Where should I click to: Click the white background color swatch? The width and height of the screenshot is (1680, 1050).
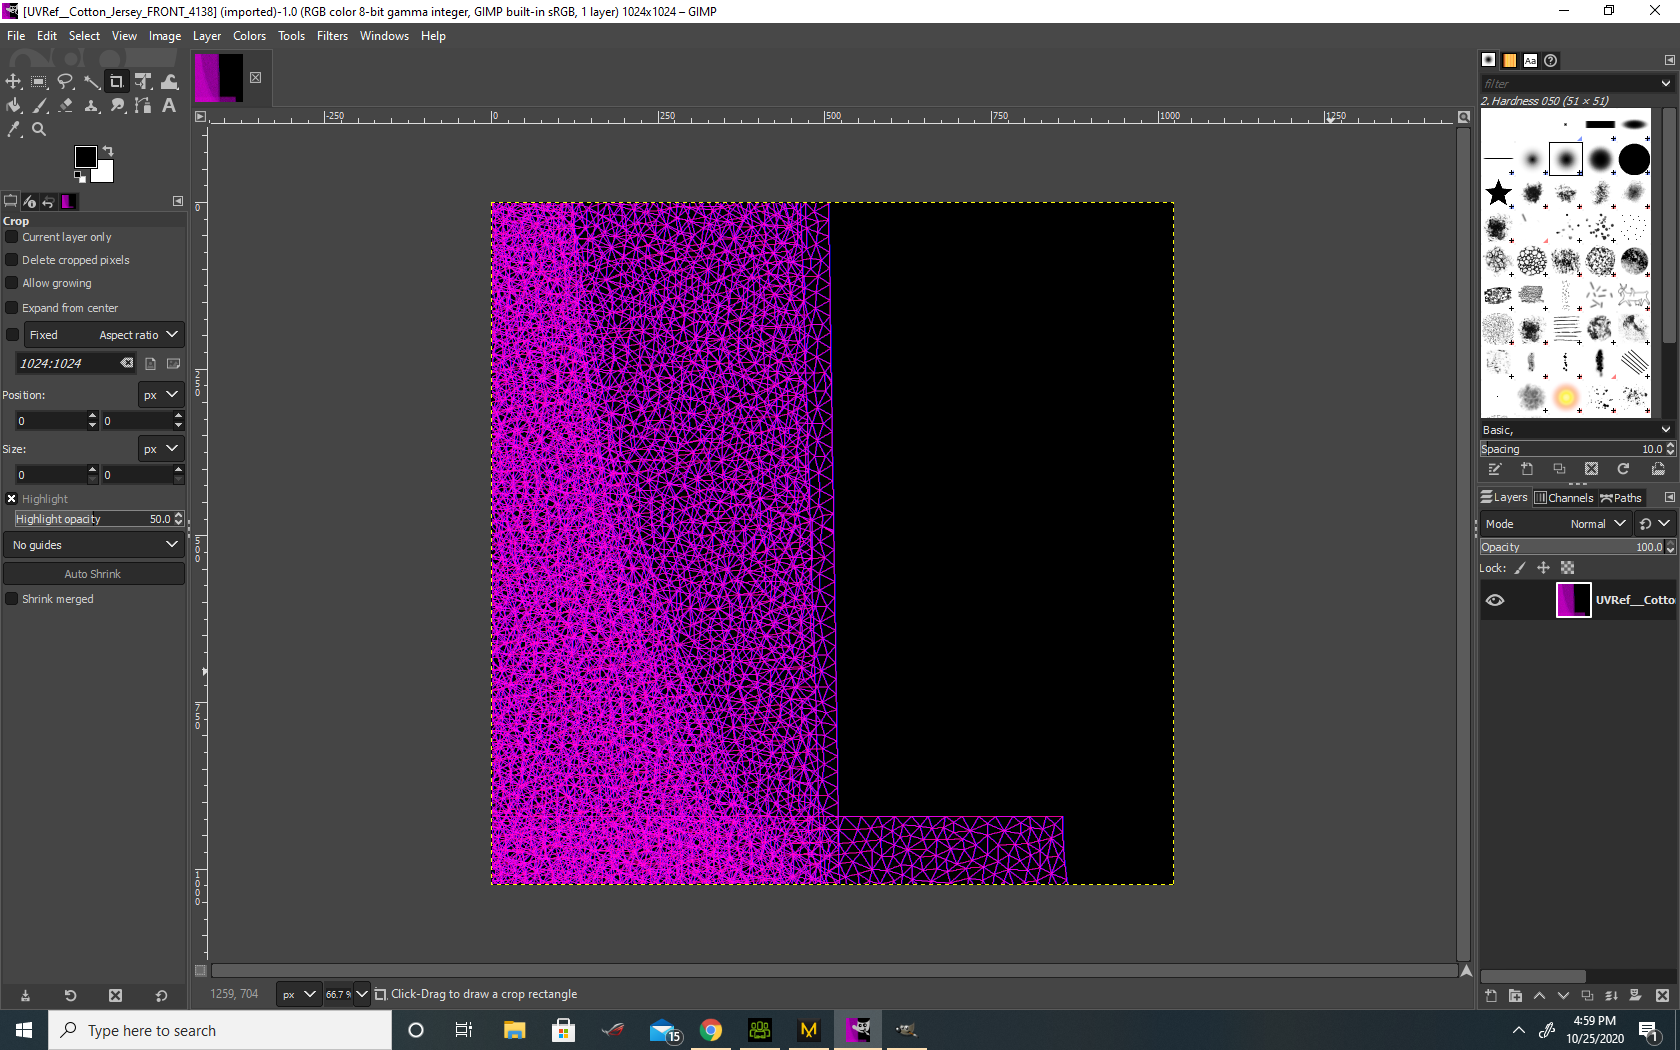[x=105, y=174]
